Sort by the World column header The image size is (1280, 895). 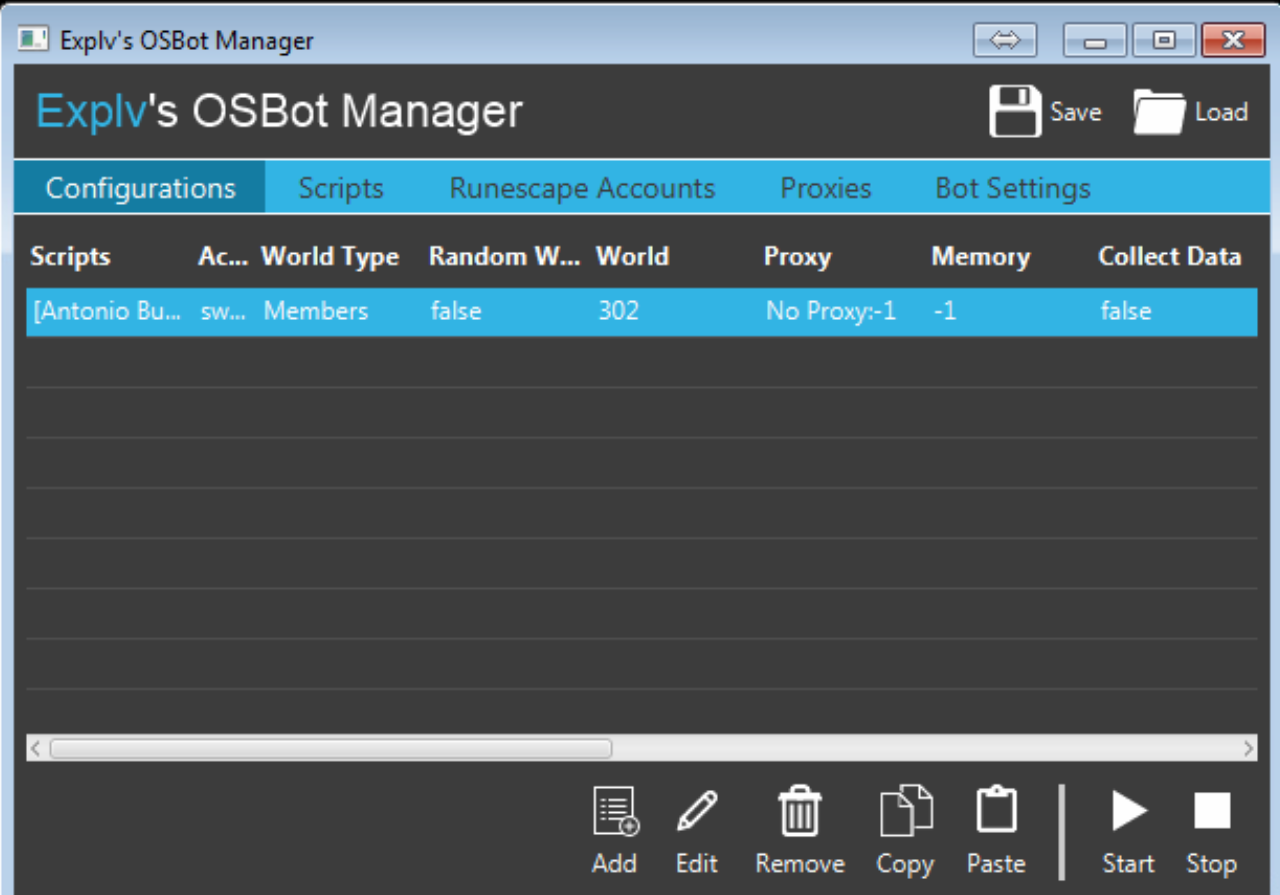[x=632, y=257]
